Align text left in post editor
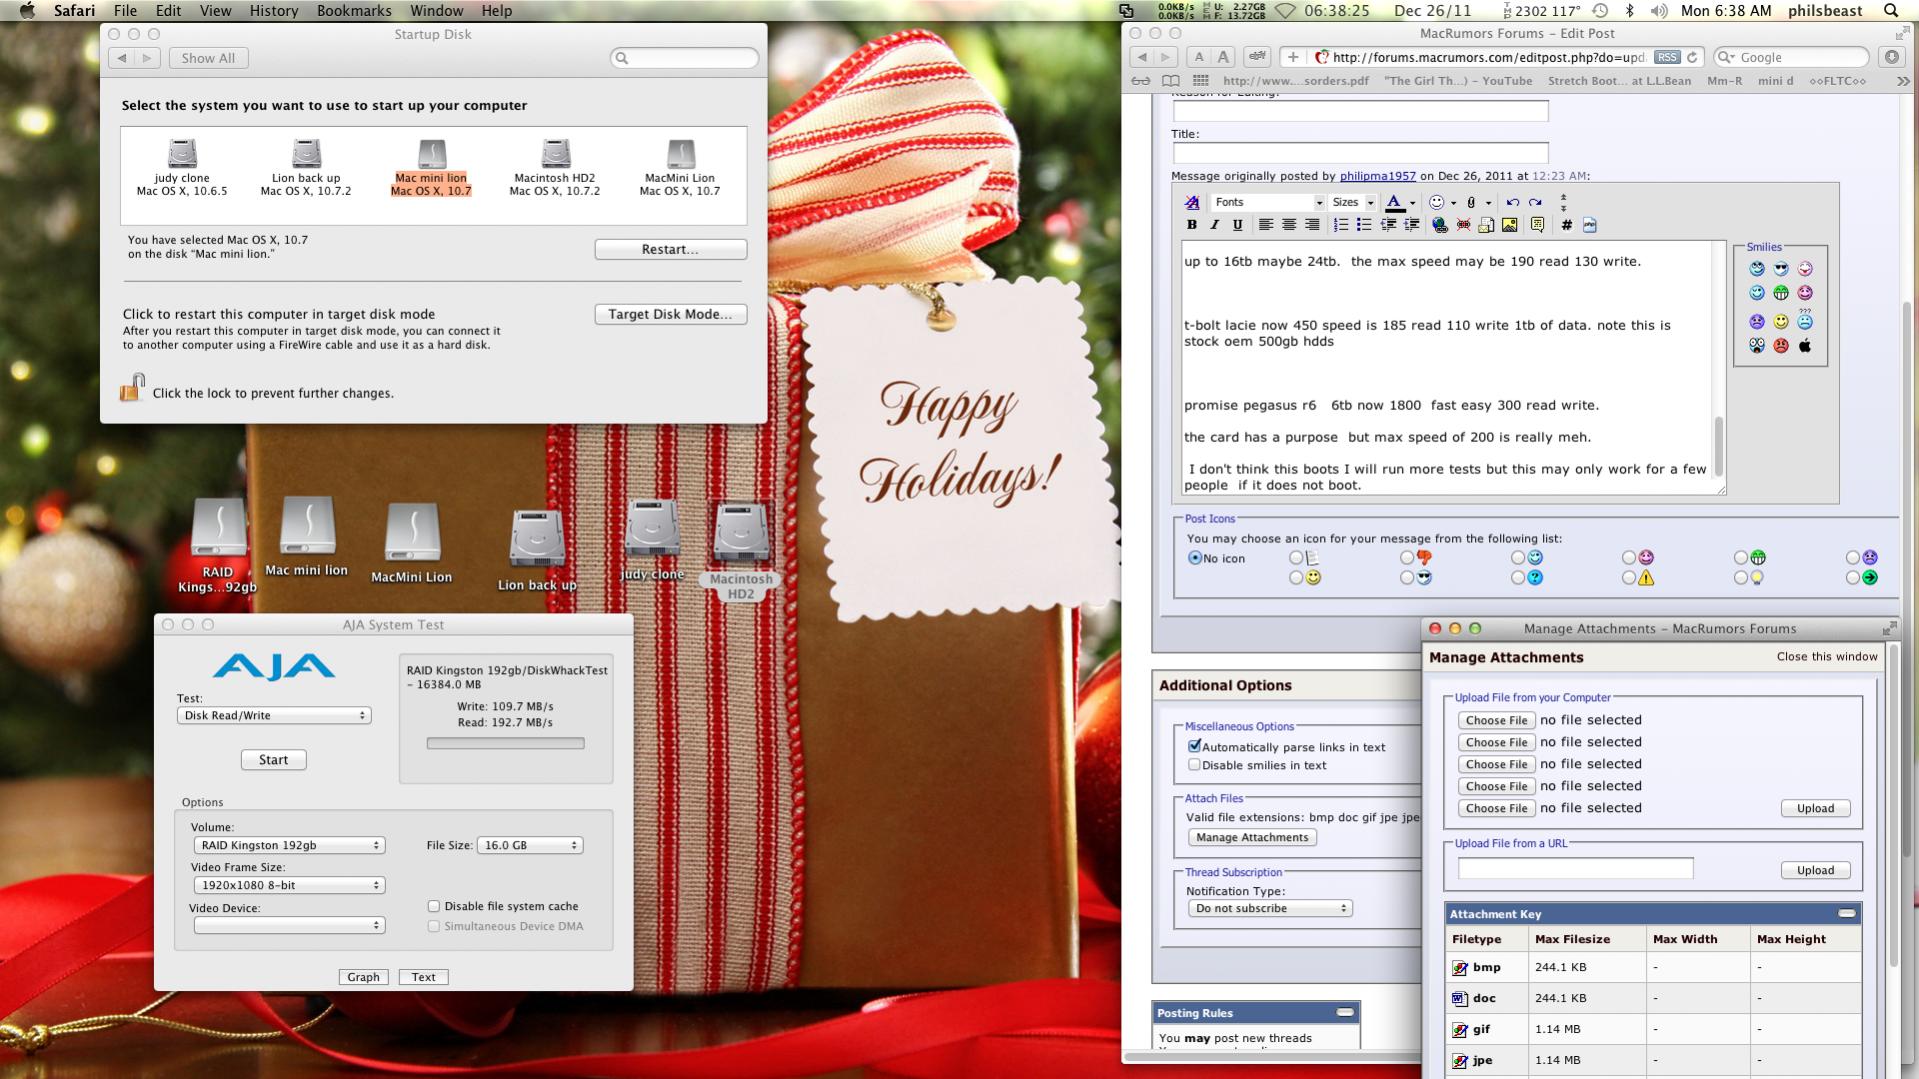The height and width of the screenshot is (1079, 1919). 1265,225
